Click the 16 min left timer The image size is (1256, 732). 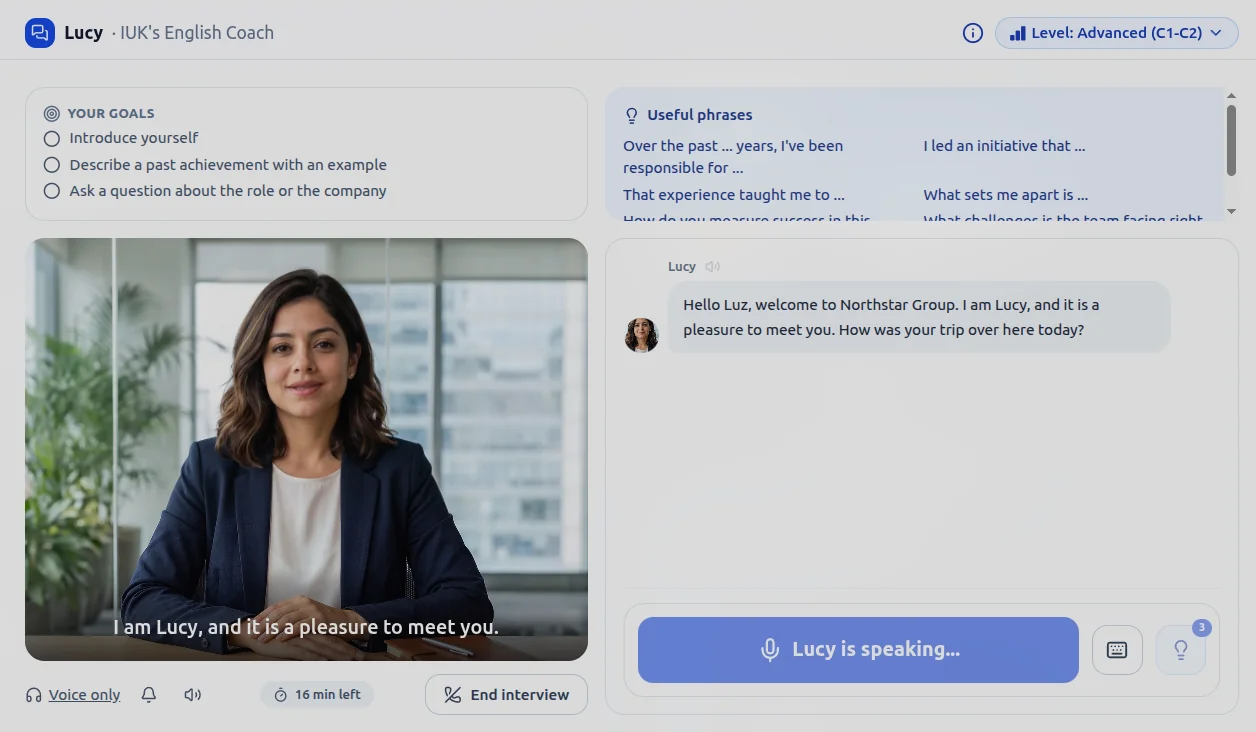point(317,695)
